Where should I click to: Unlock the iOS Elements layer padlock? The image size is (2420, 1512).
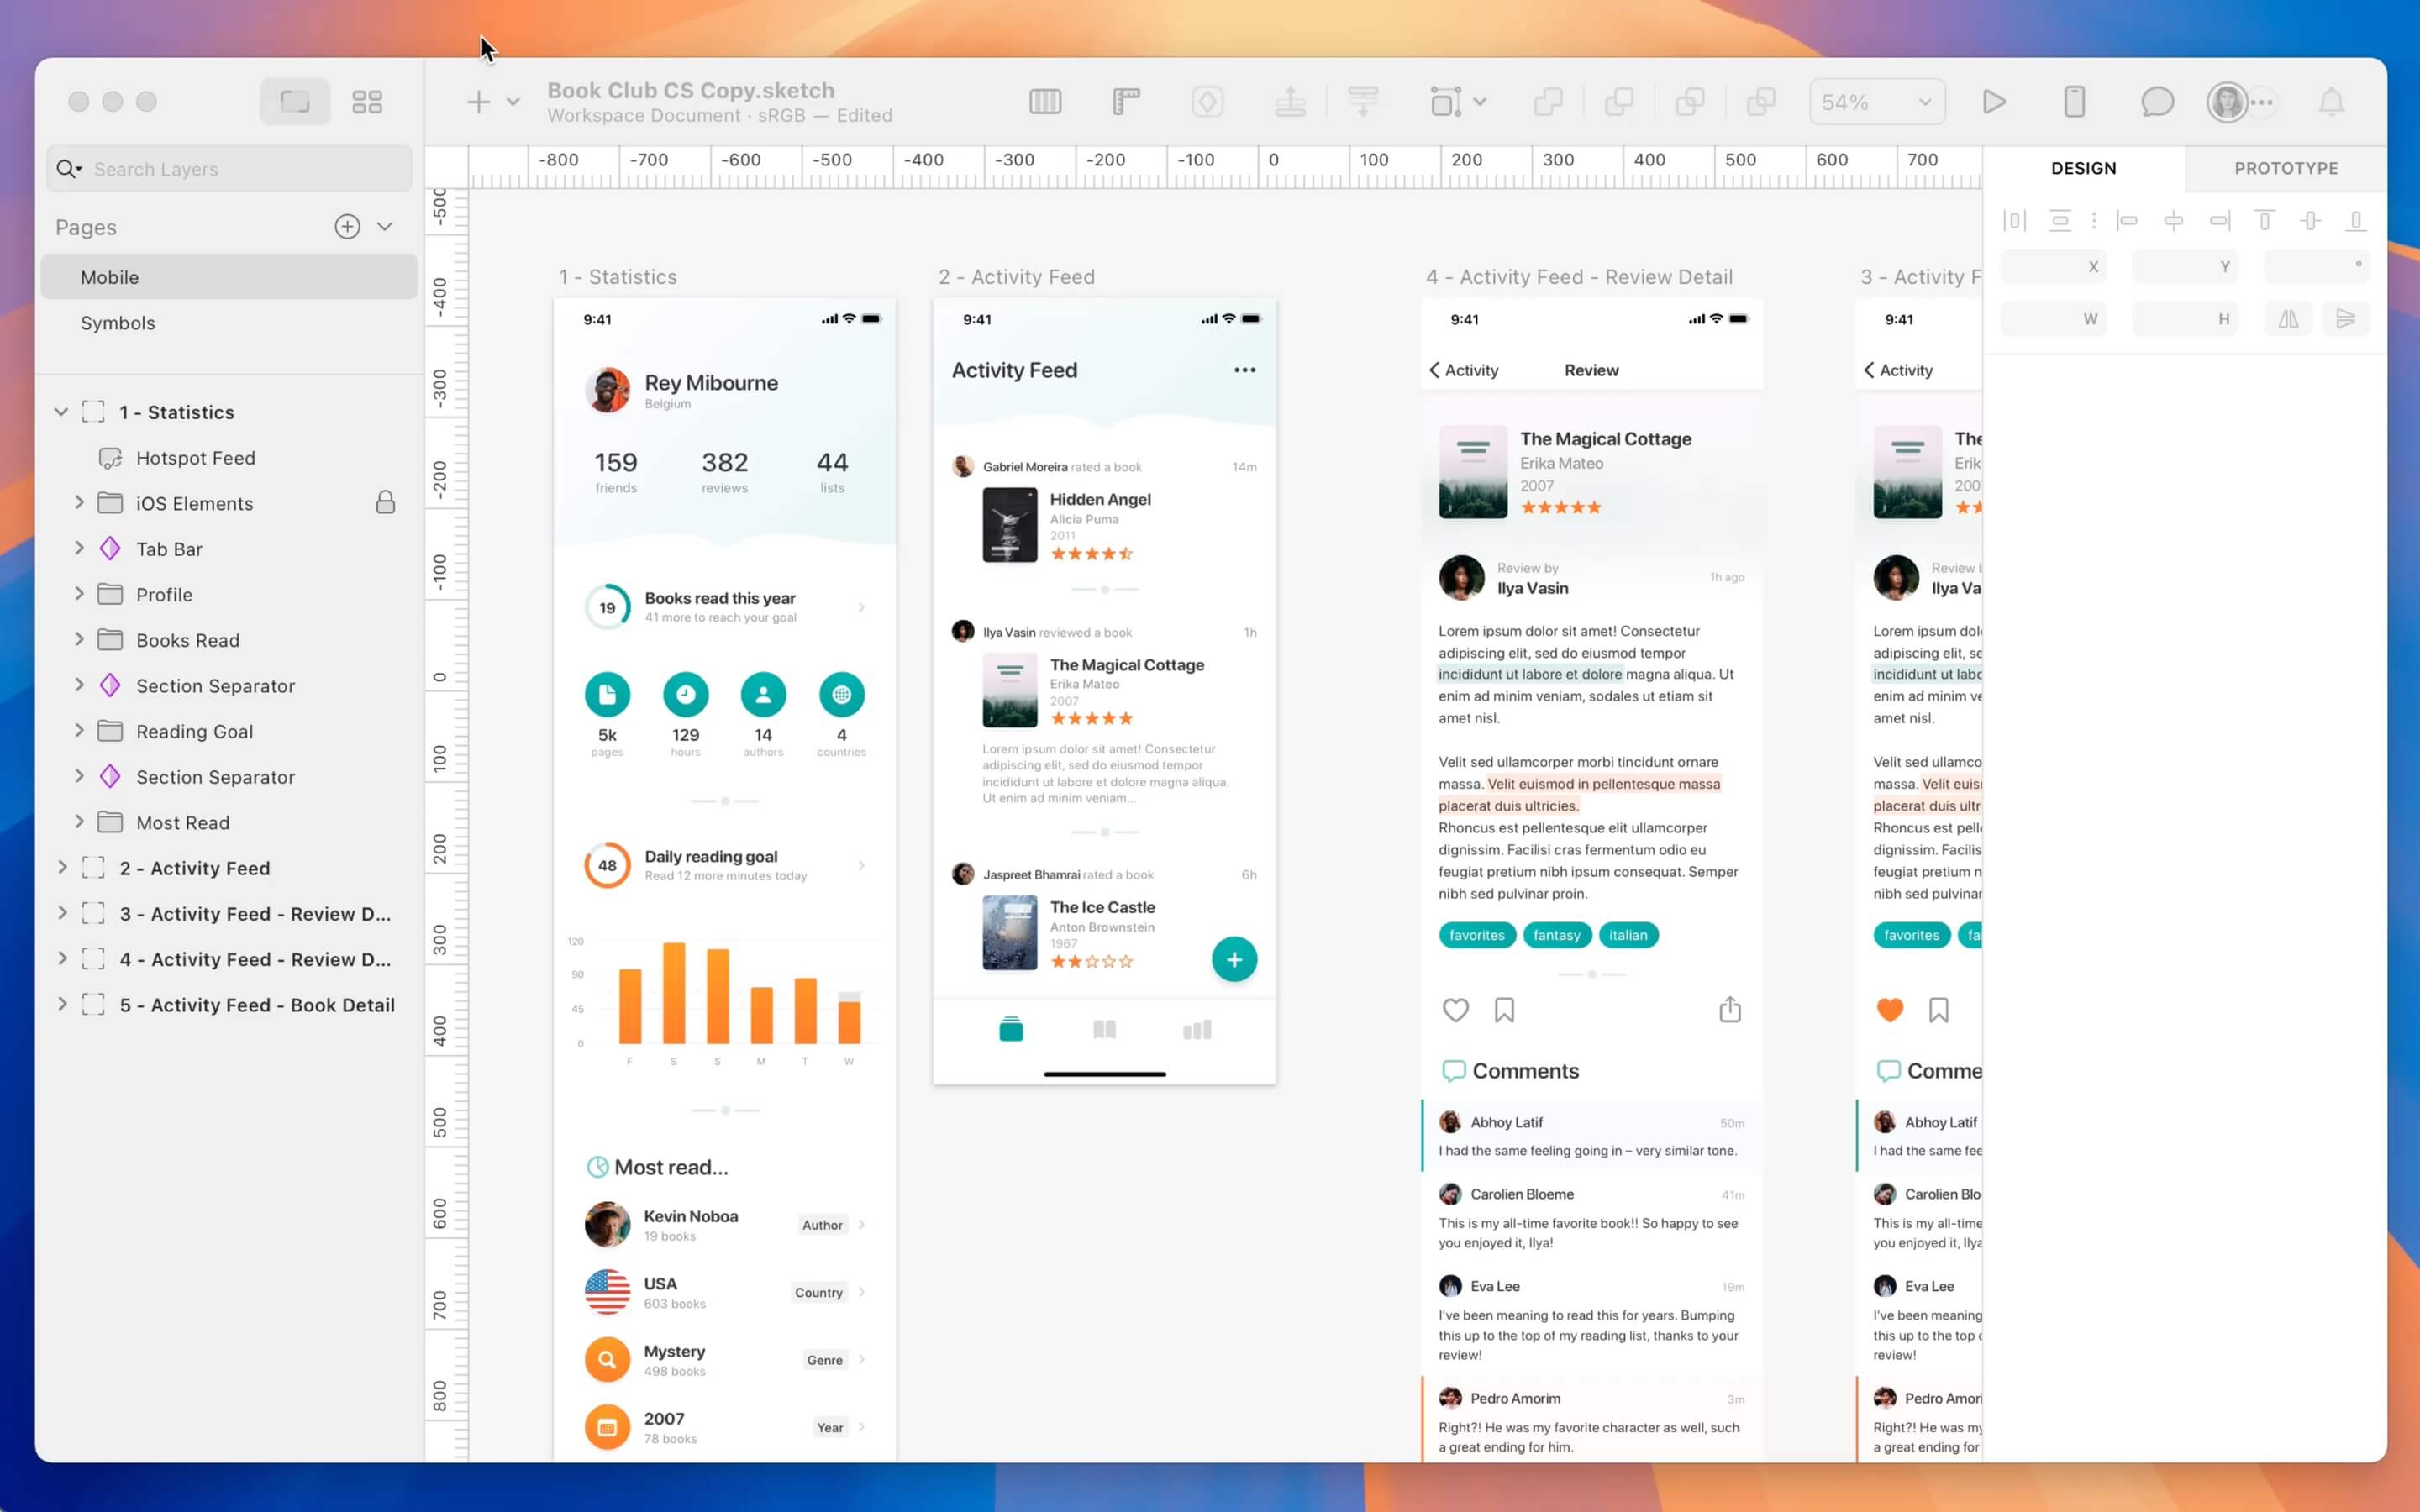click(386, 503)
